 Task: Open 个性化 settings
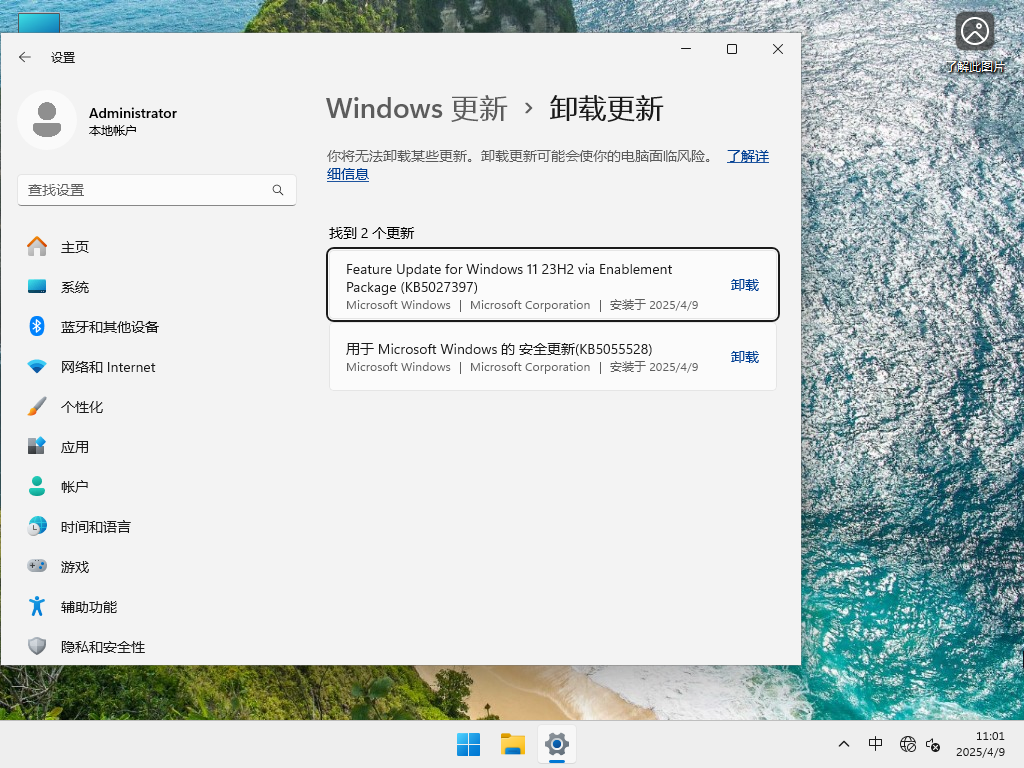pyautogui.click(x=84, y=407)
